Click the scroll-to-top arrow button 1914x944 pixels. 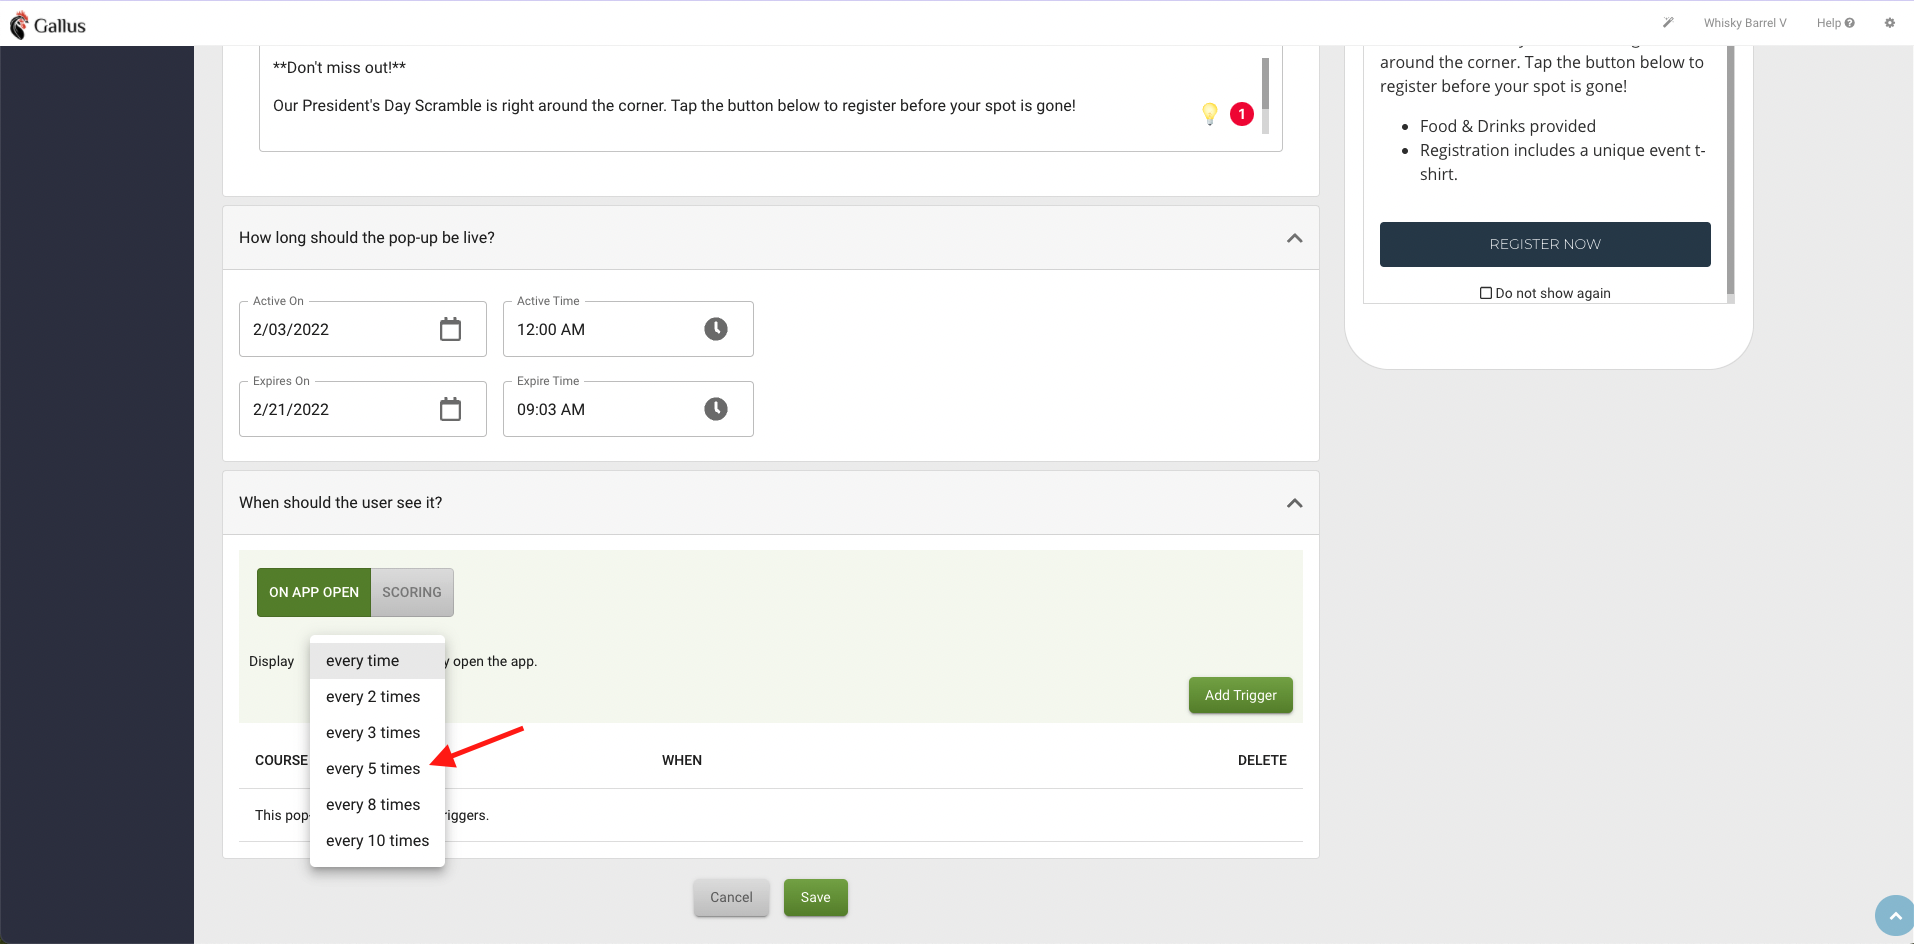pos(1894,915)
